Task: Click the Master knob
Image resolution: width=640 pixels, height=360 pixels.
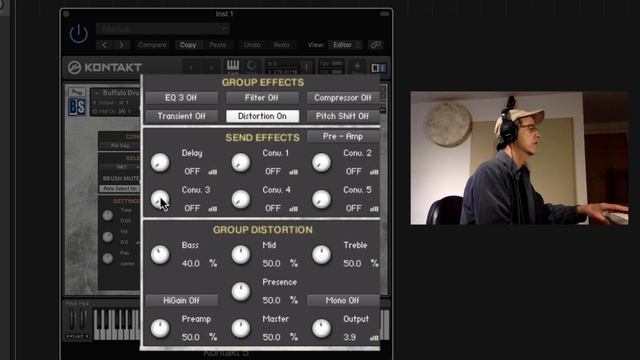Action: (241, 328)
